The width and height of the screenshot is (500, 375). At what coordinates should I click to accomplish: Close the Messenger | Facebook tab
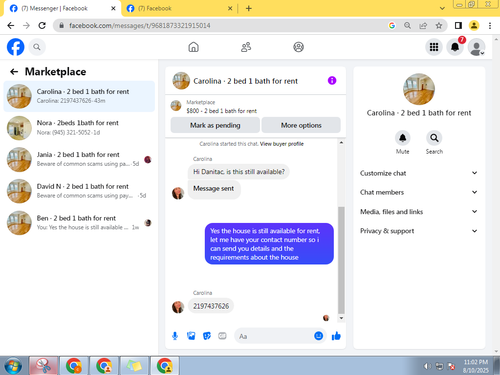[x=113, y=9]
